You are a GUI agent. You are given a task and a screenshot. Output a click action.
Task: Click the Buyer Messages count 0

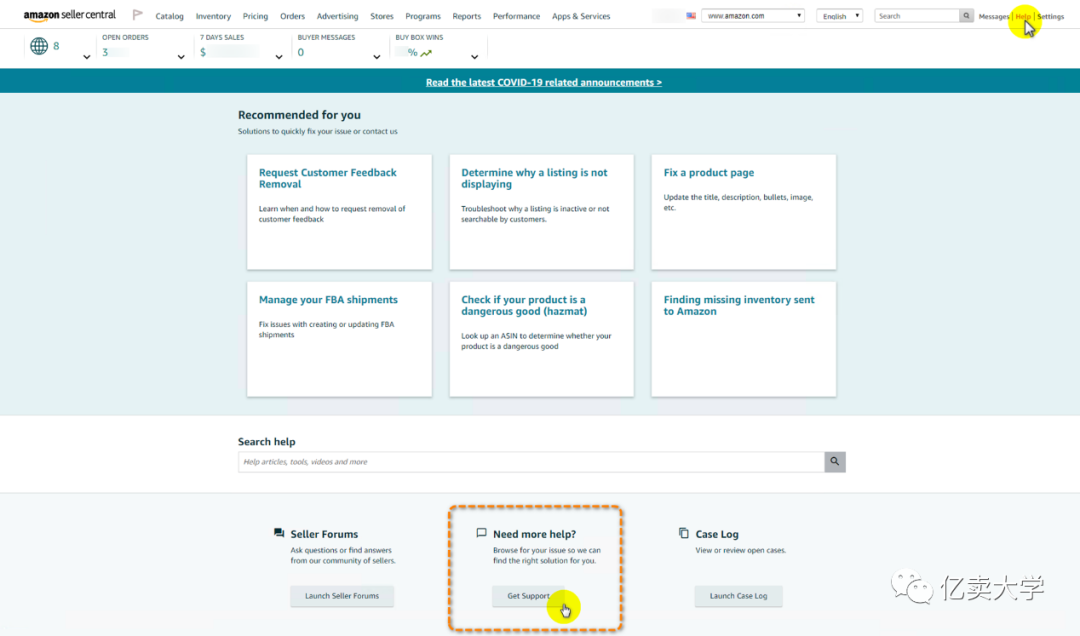(x=300, y=52)
